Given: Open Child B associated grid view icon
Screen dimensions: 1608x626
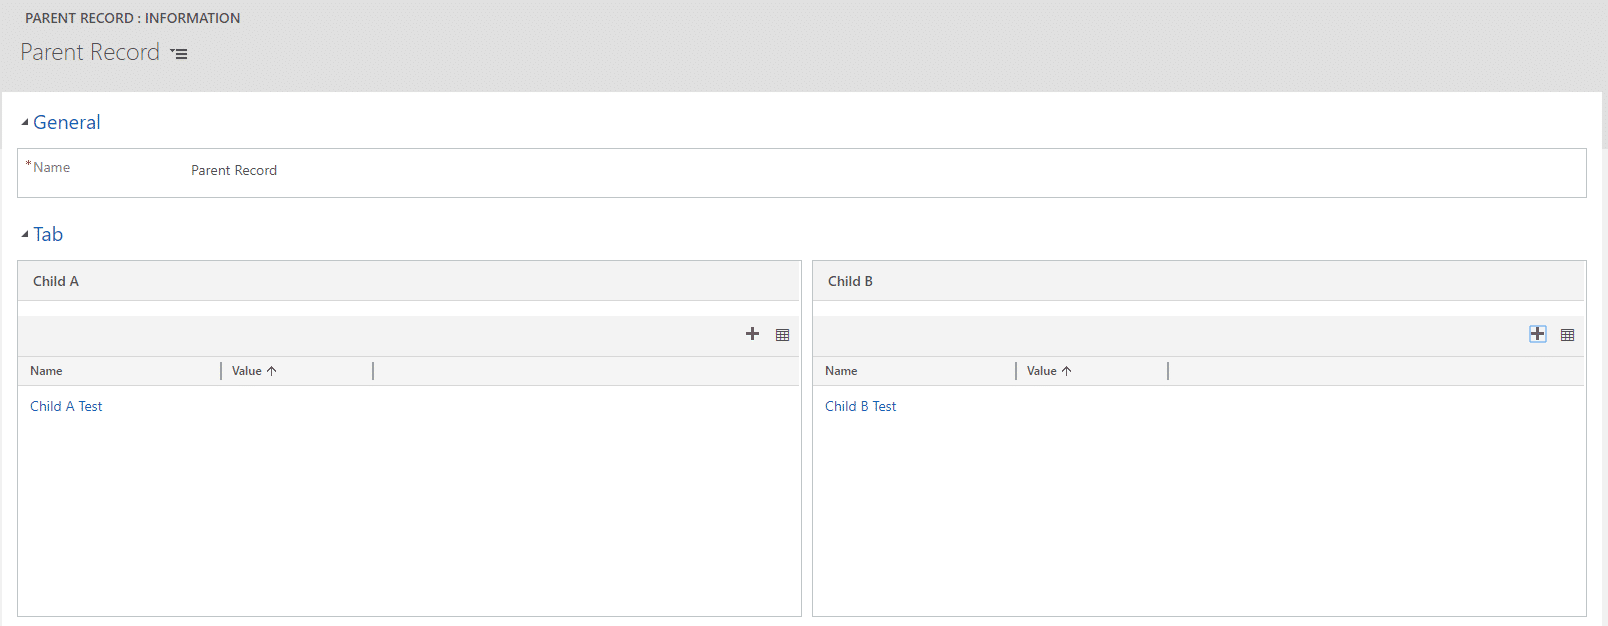Looking at the screenshot, I should [x=1567, y=335].
